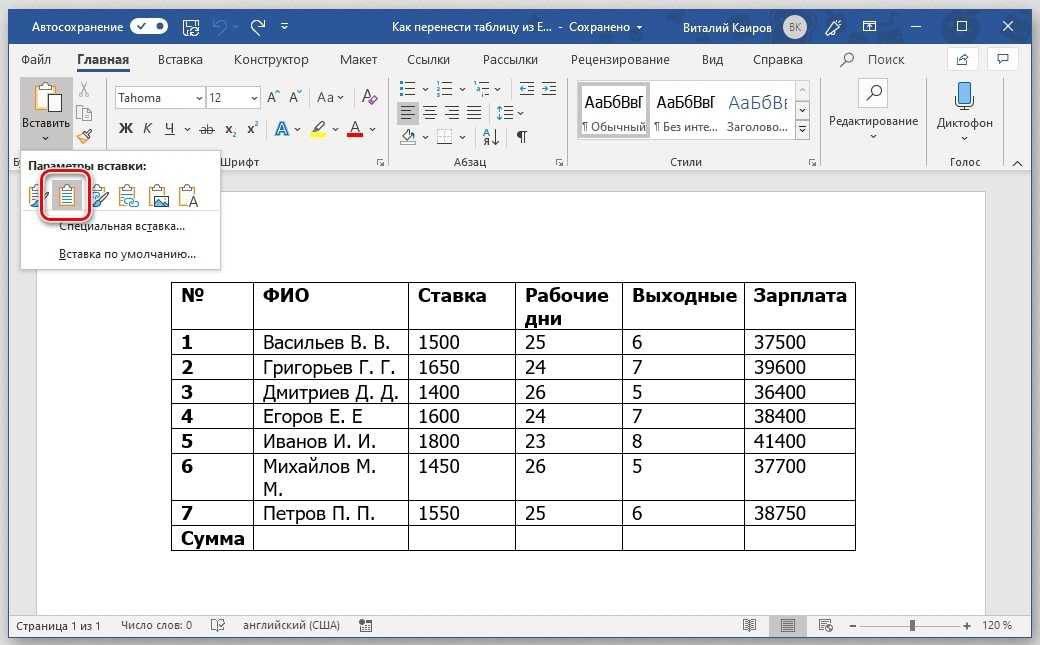Open the font size 12 dropdown
Viewport: 1040px width, 645px height.
(255, 98)
